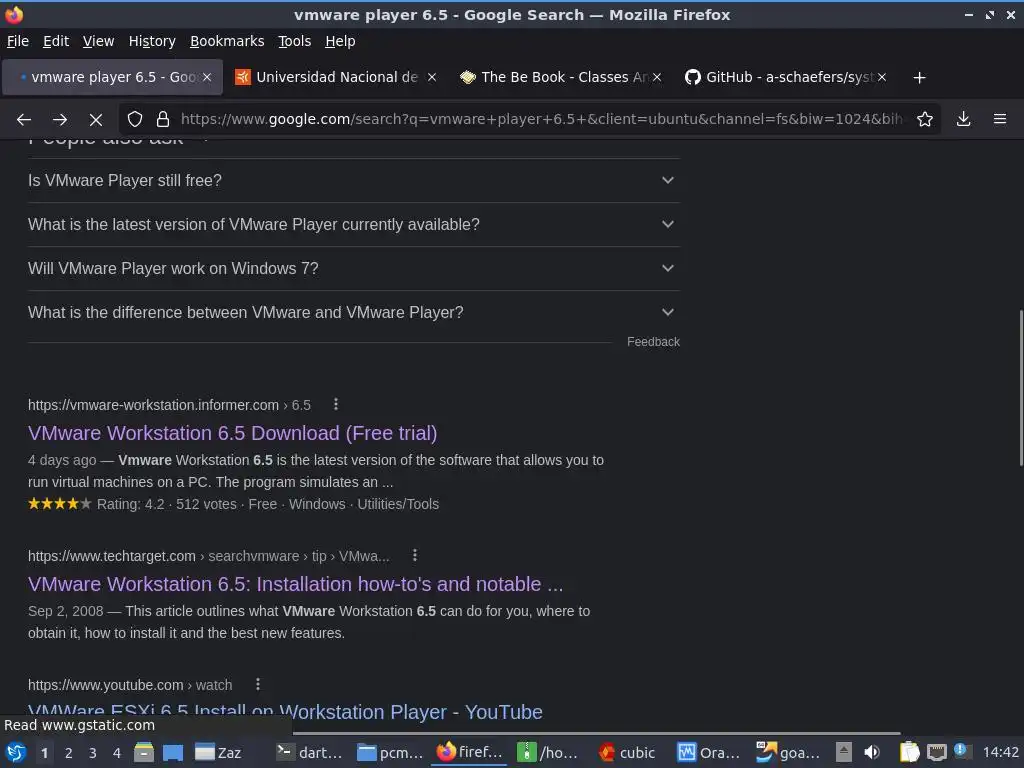Open the Oracle VirtualBox taskbar window
The width and height of the screenshot is (1024, 768).
click(708, 752)
